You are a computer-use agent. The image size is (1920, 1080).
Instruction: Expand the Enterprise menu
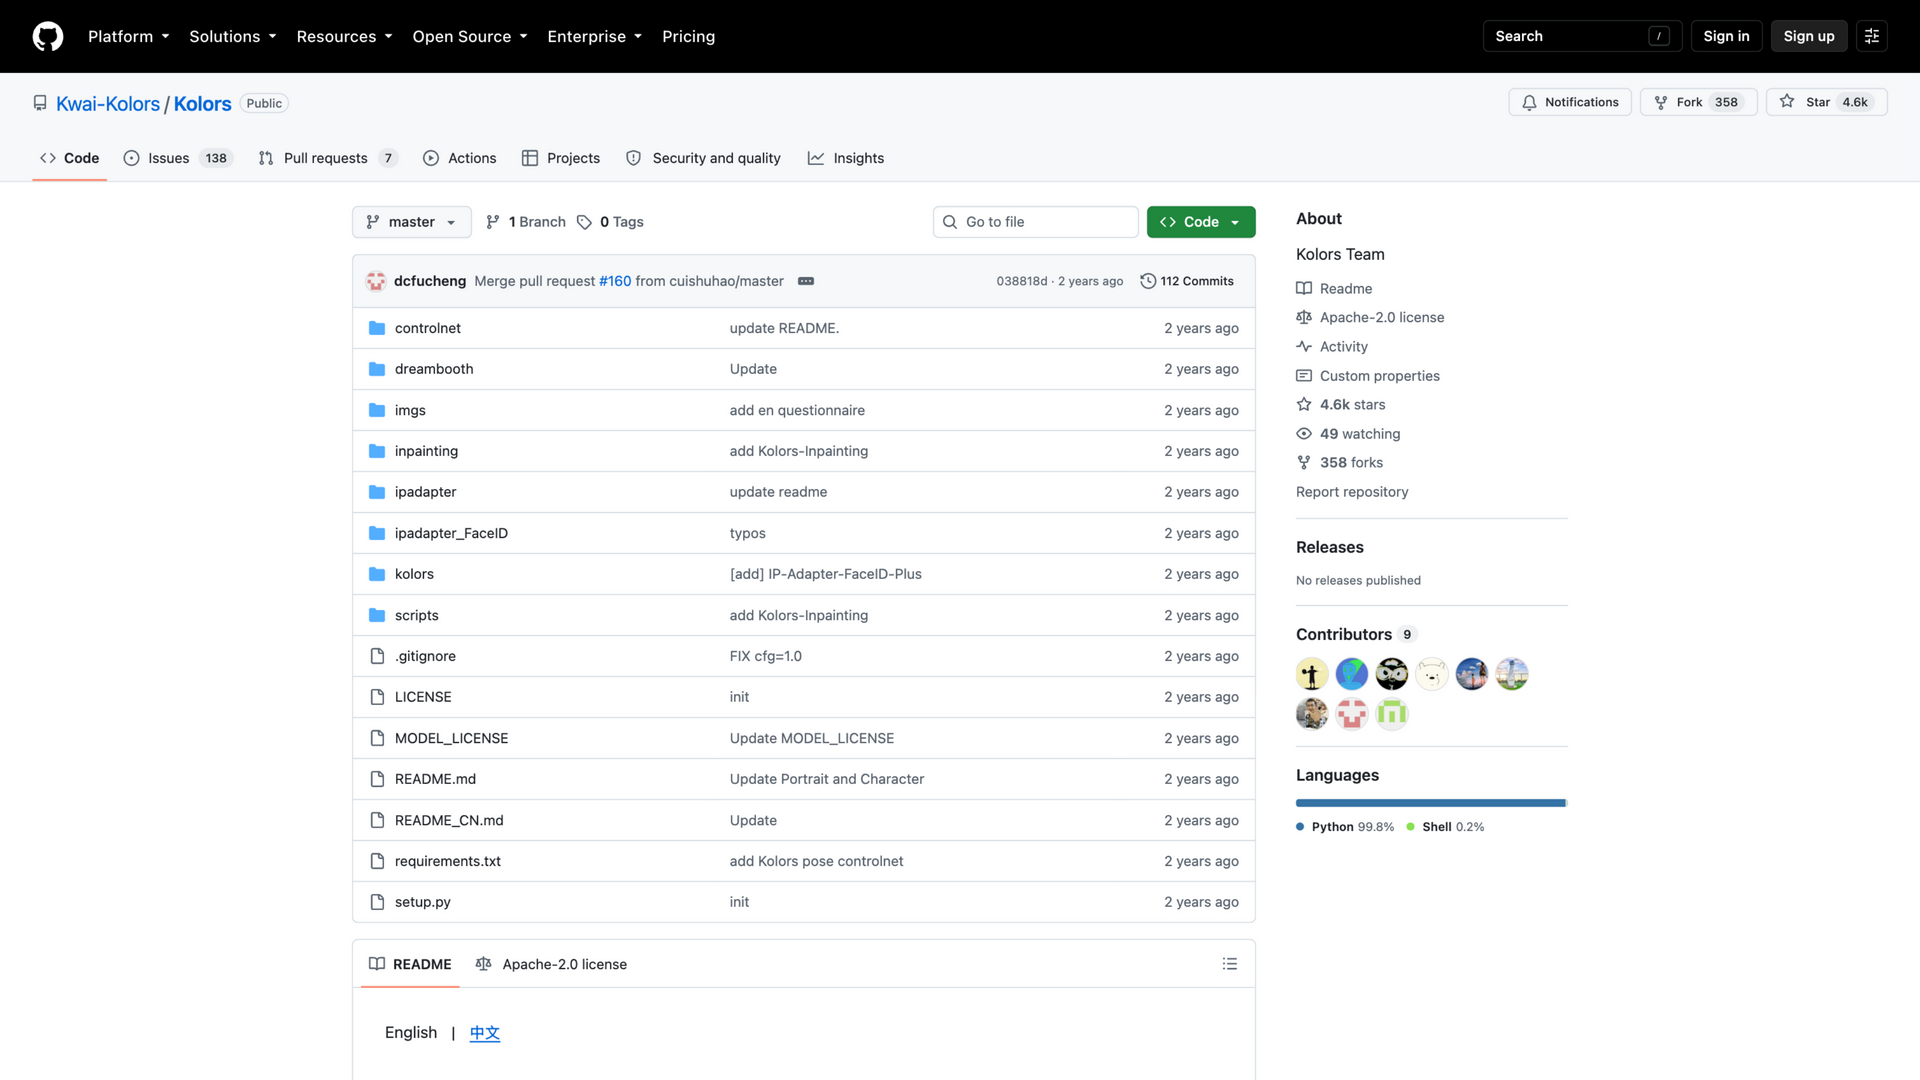click(594, 36)
